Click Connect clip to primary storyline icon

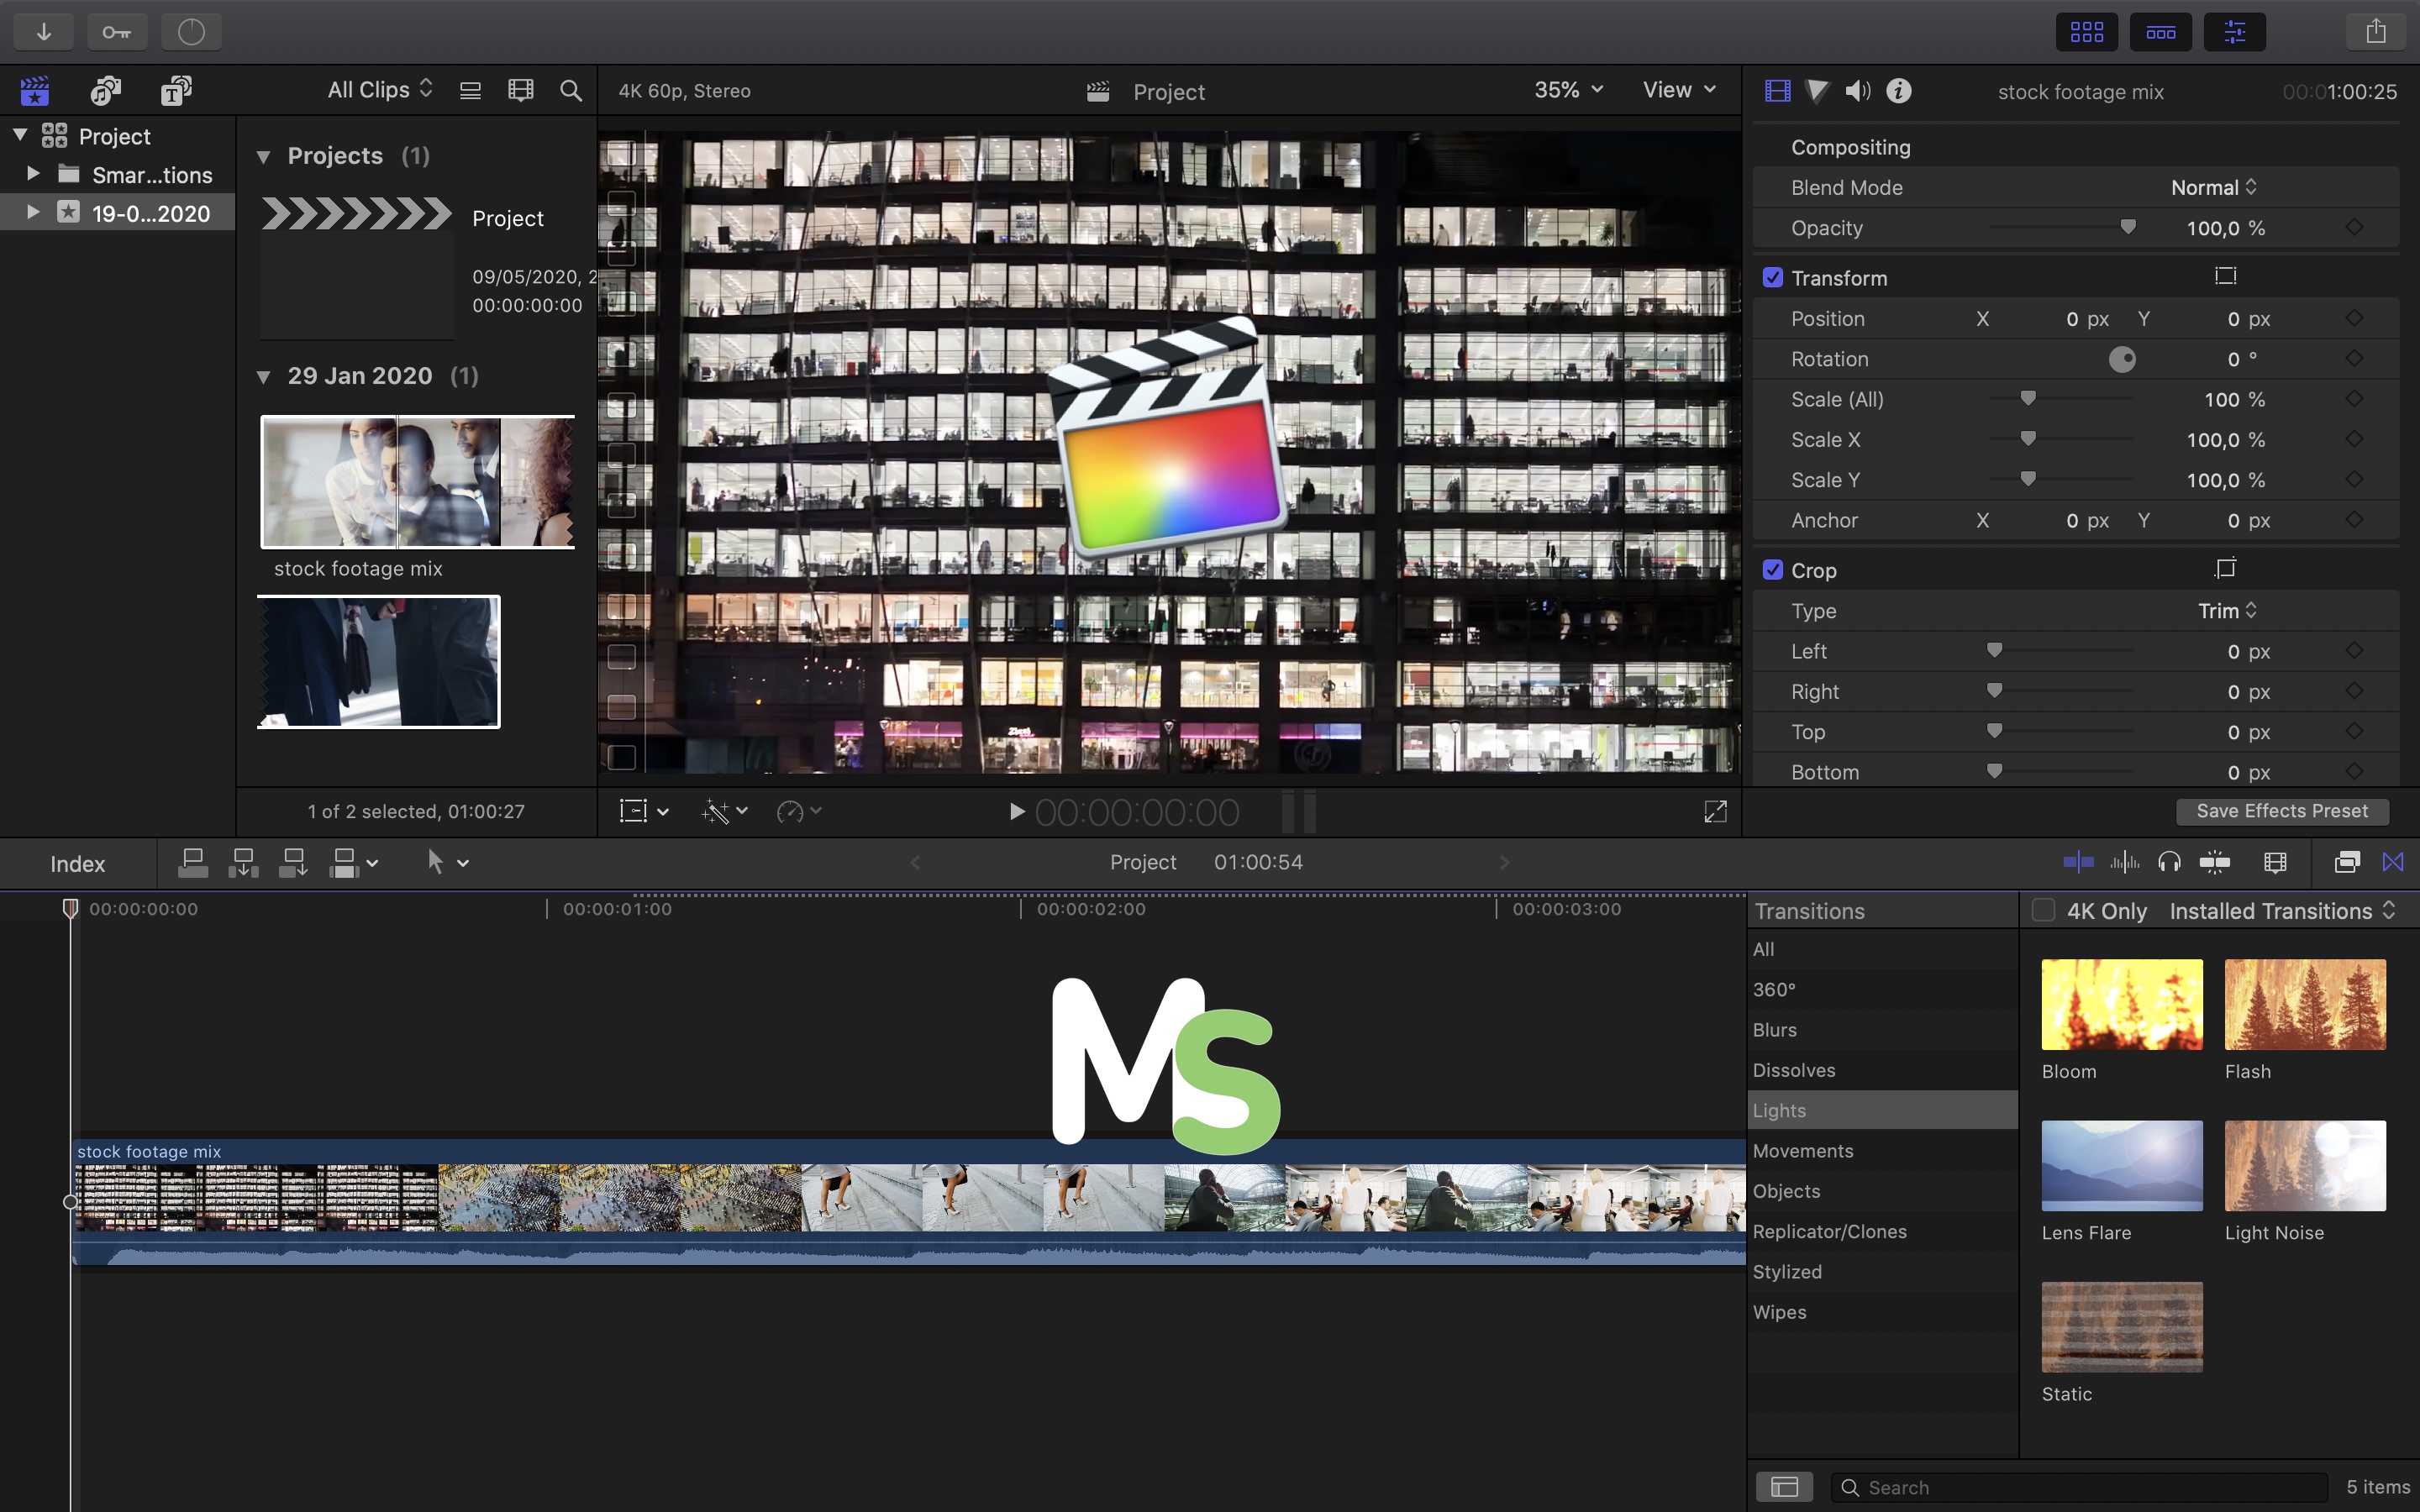[193, 862]
